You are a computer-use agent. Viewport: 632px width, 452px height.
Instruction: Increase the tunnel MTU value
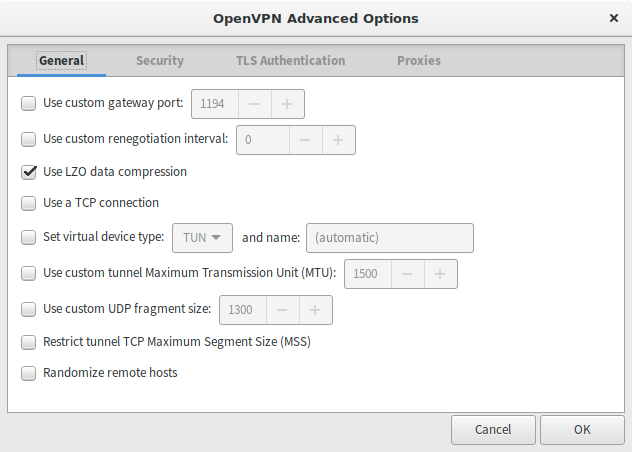441,274
